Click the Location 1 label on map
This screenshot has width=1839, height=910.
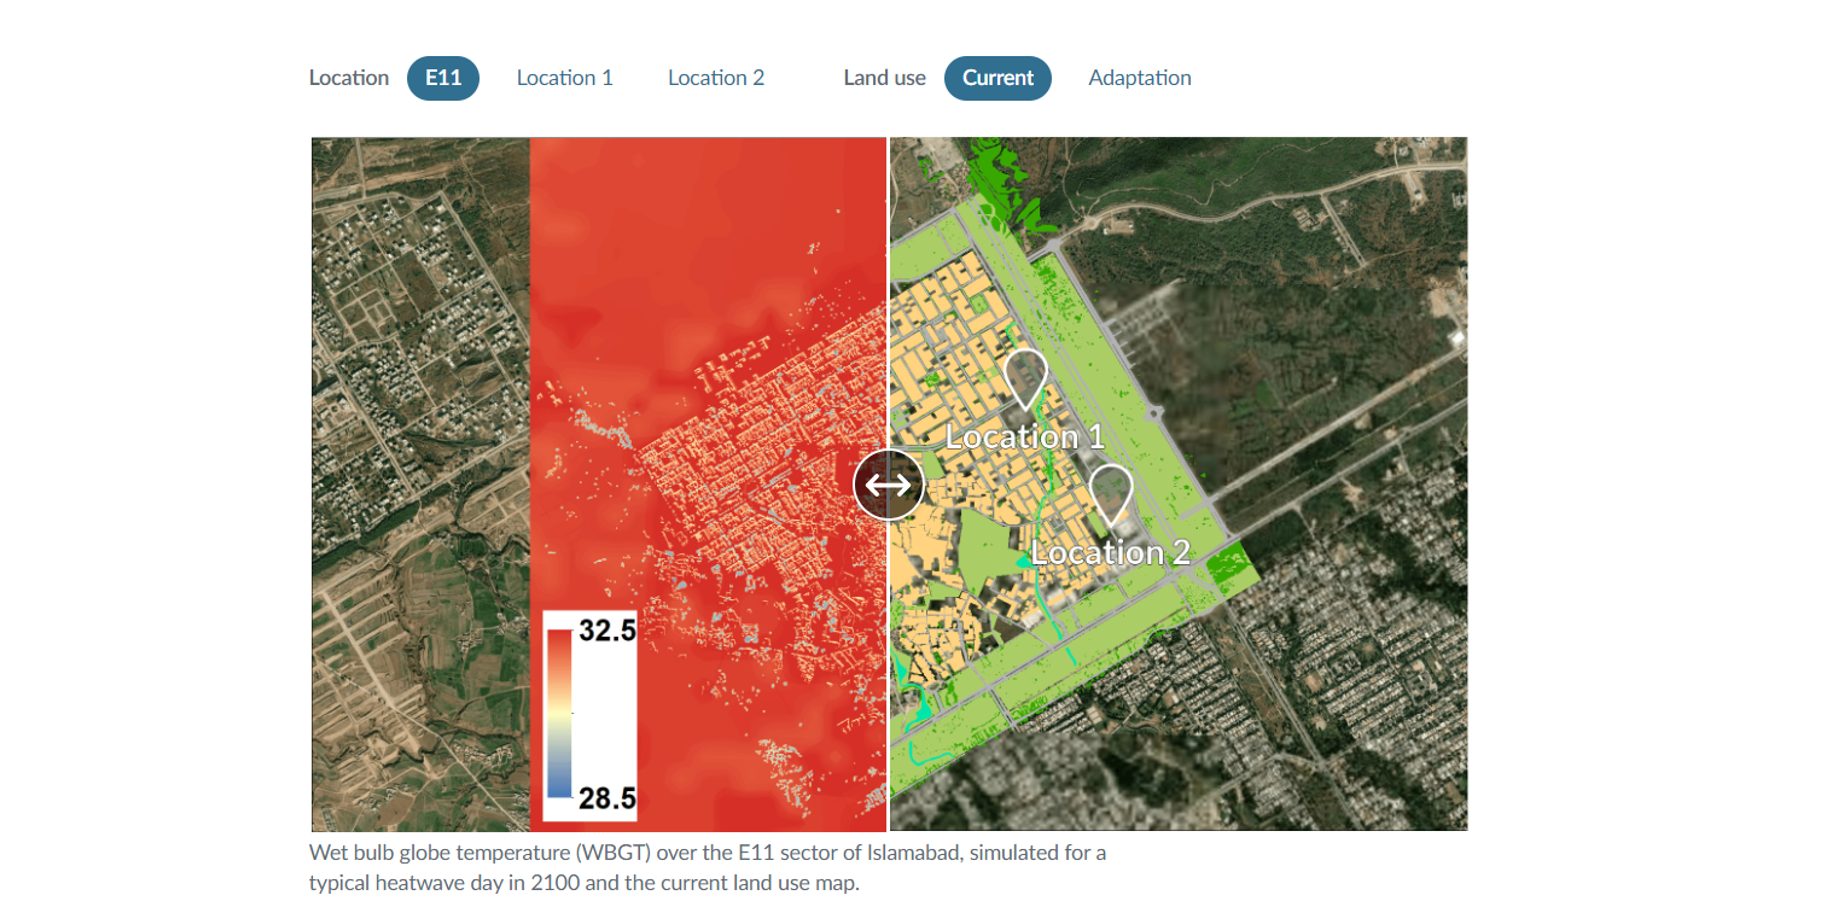tap(1025, 437)
